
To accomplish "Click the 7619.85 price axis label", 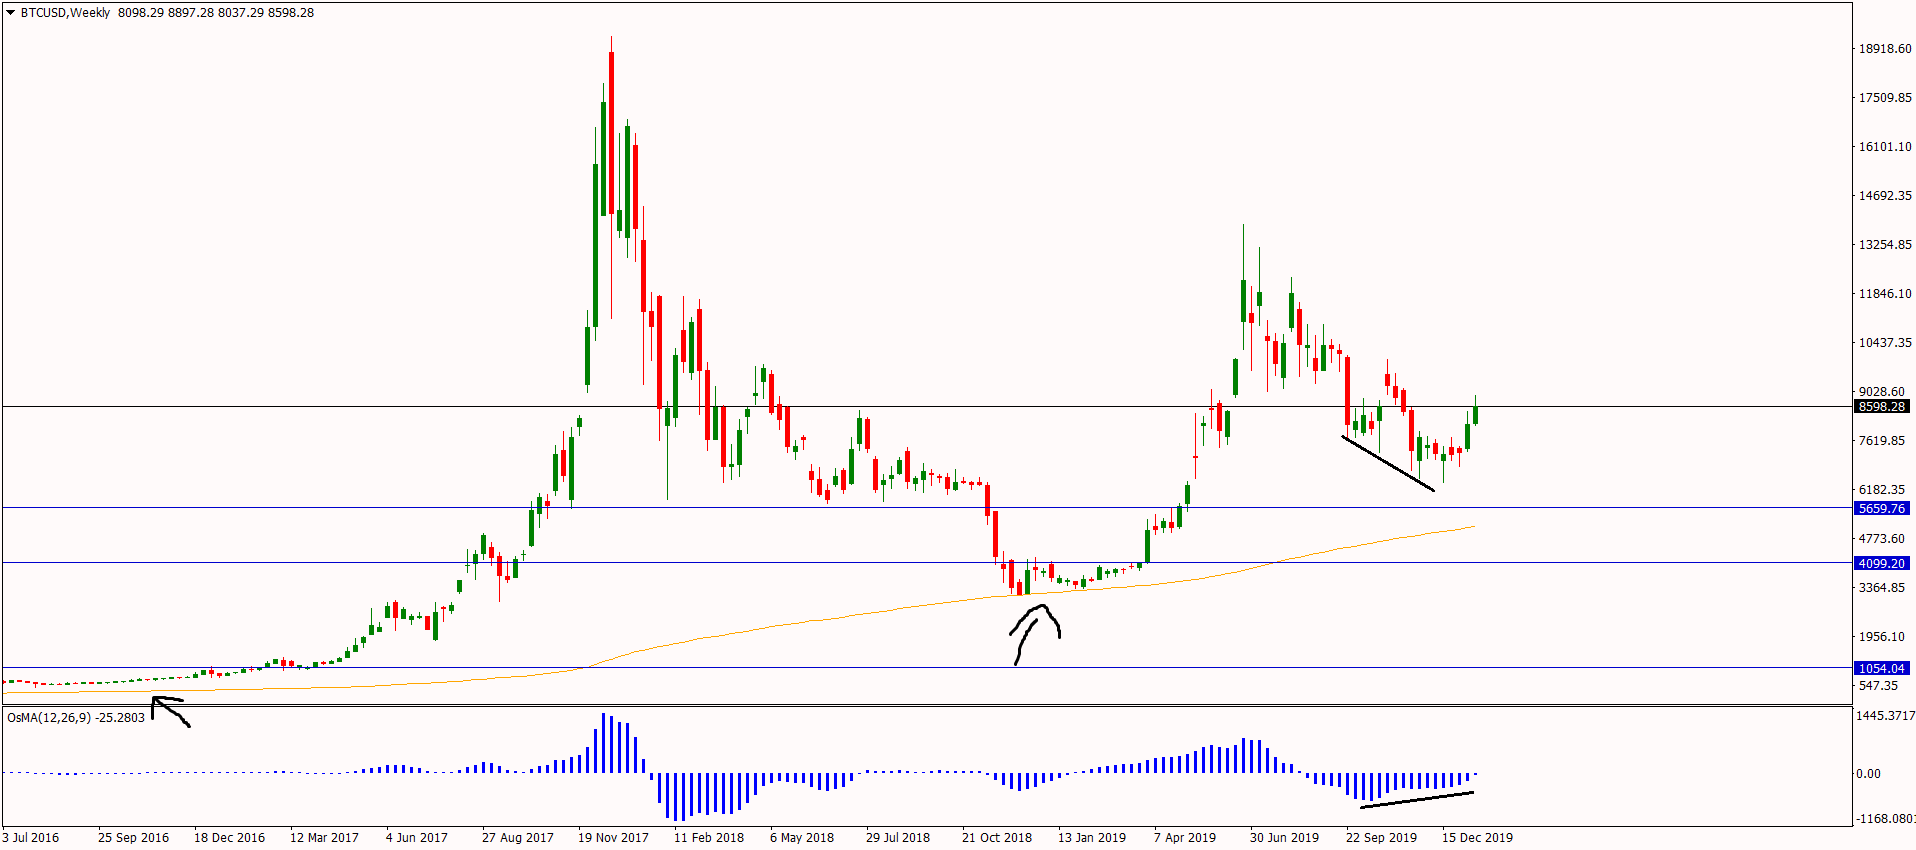I will [x=1882, y=440].
